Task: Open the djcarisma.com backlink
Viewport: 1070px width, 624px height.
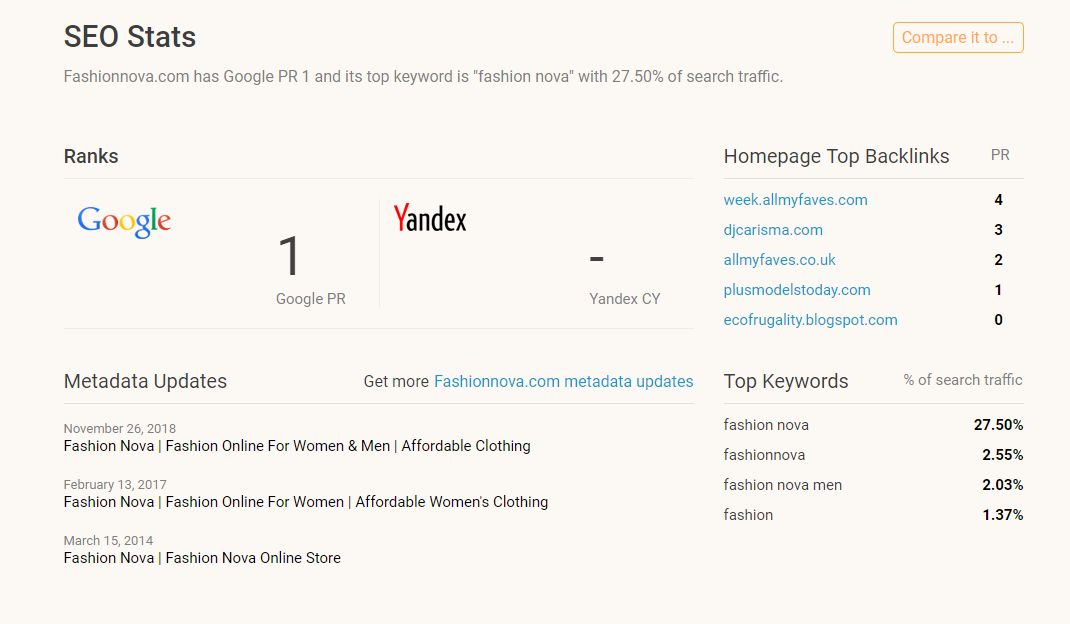Action: tap(773, 230)
